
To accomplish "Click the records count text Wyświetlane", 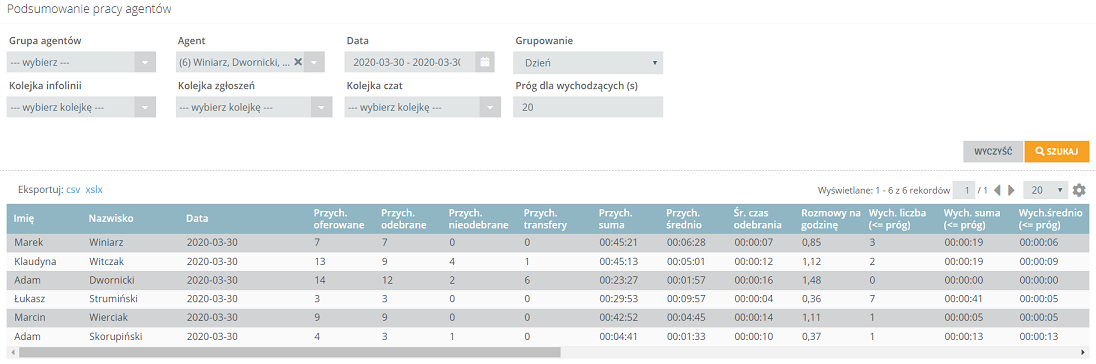I will pyautogui.click(x=884, y=190).
